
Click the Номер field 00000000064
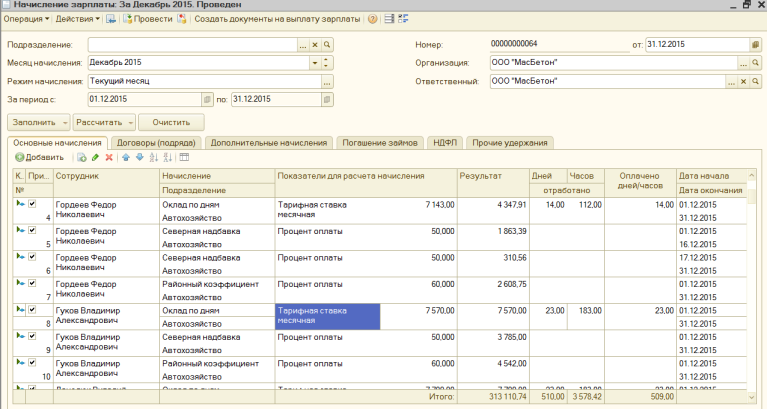tap(560, 45)
